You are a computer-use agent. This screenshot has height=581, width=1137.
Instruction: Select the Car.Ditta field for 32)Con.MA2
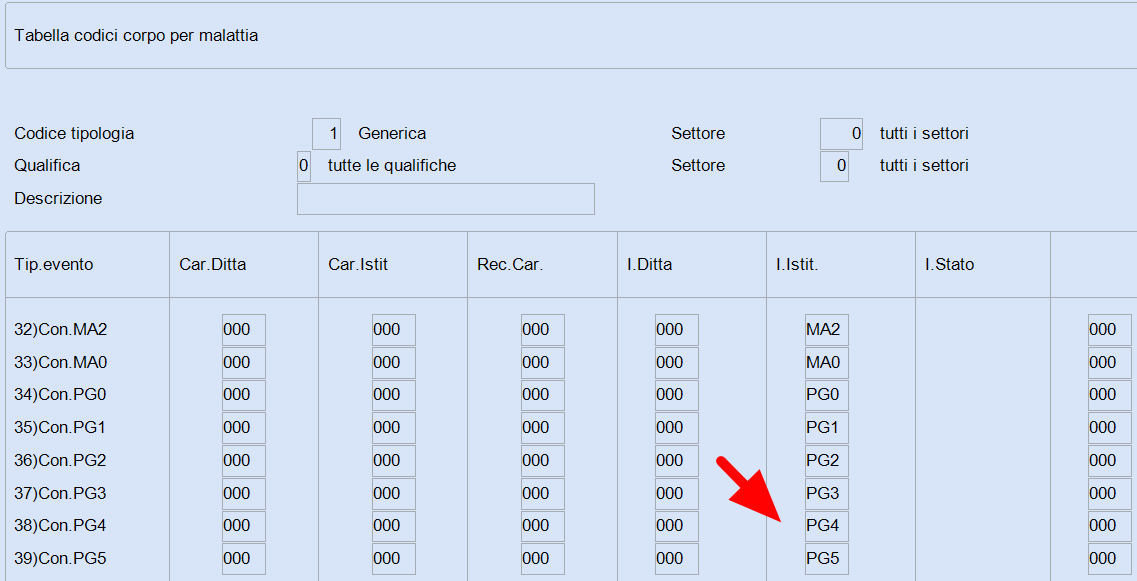tap(244, 330)
